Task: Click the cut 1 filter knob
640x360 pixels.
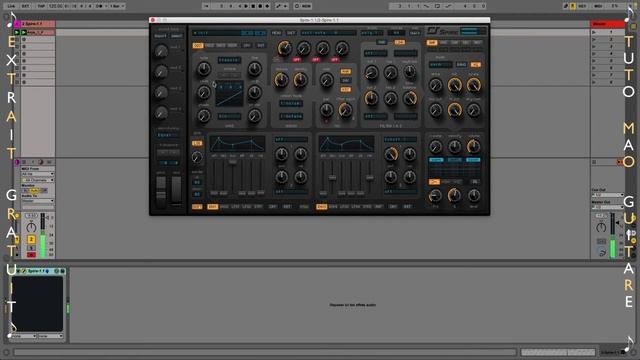Action: (x=371, y=73)
